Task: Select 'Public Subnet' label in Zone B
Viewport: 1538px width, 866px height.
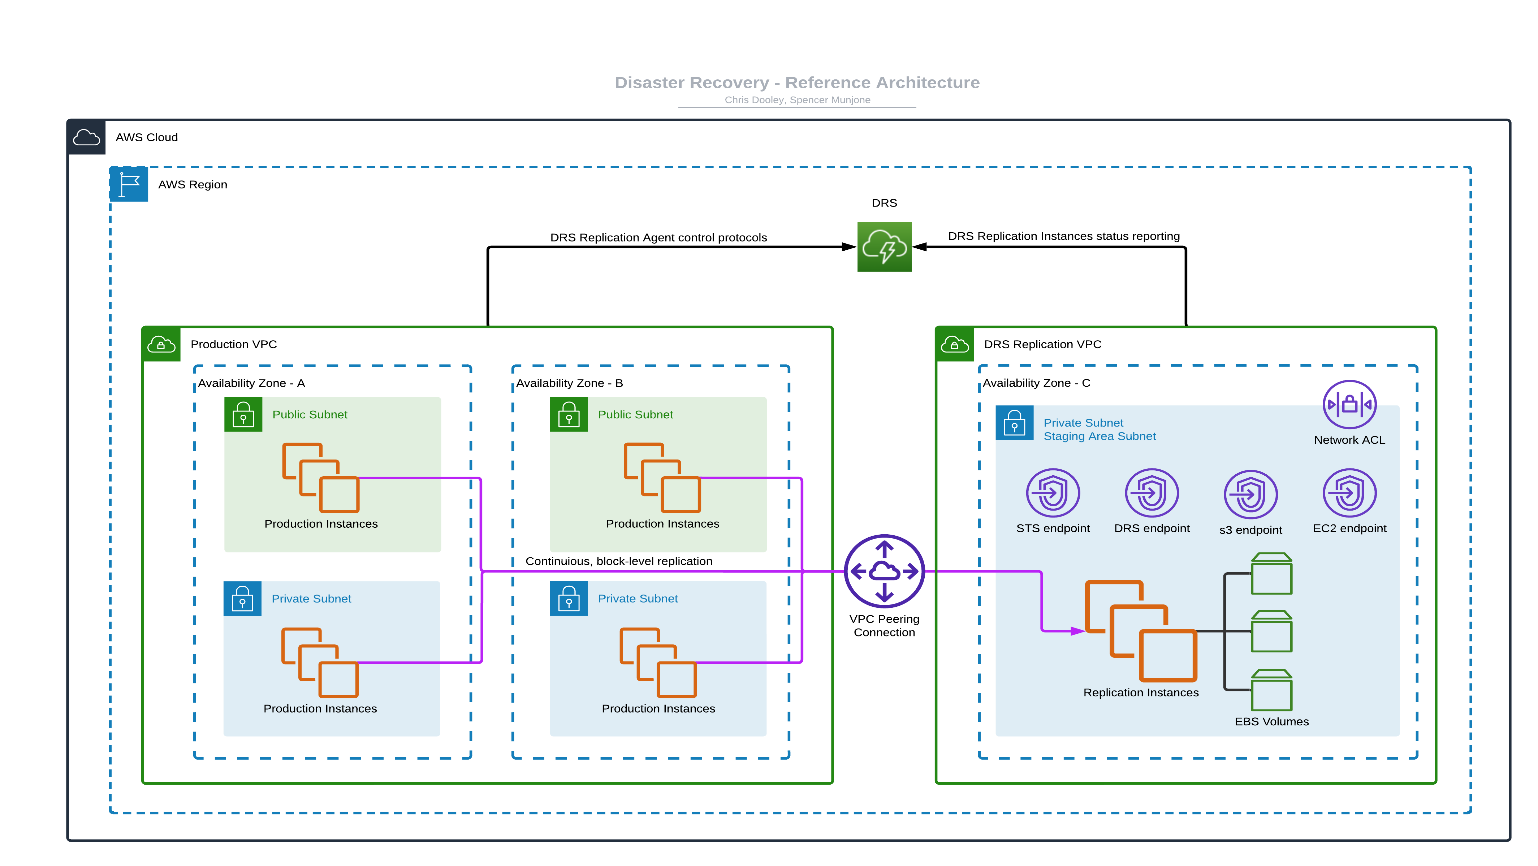Action: (636, 415)
